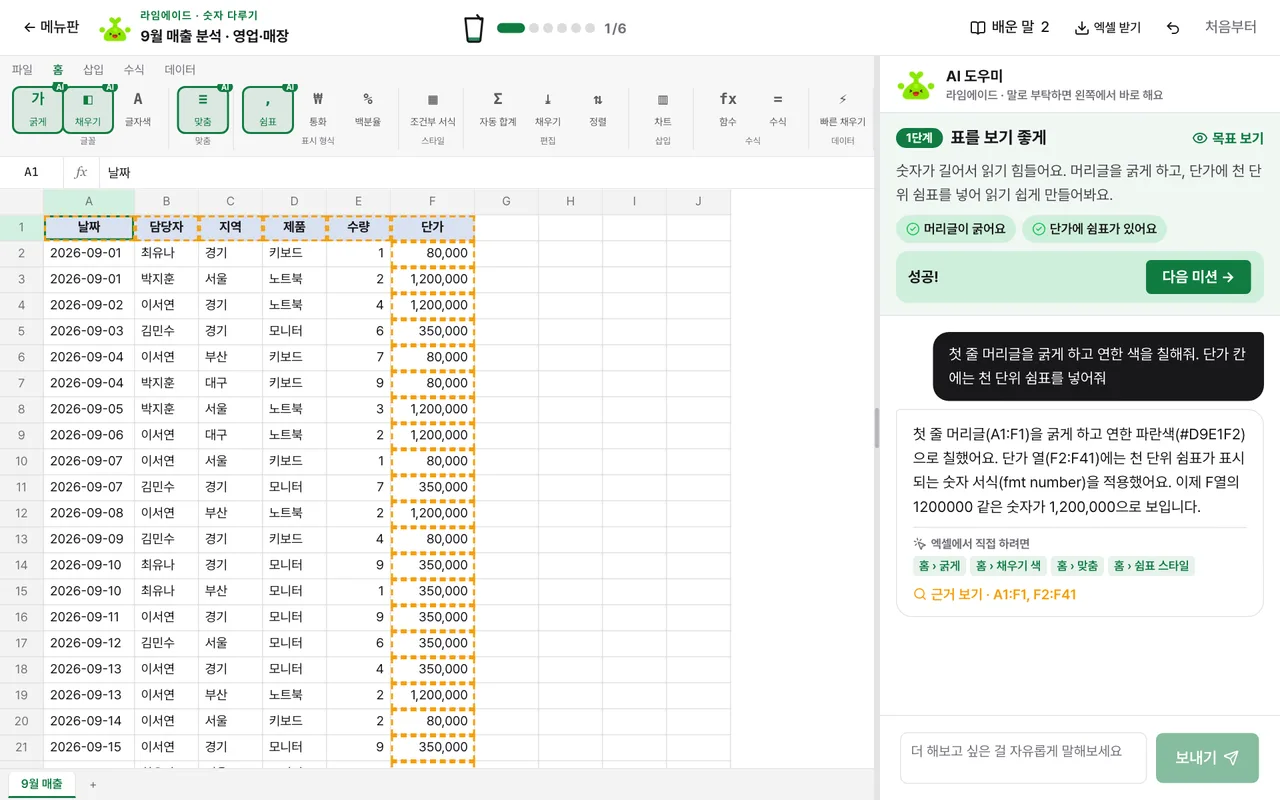This screenshot has height=800, width=1280.
Task: Click the 수식 formula tool
Action: click(778, 109)
